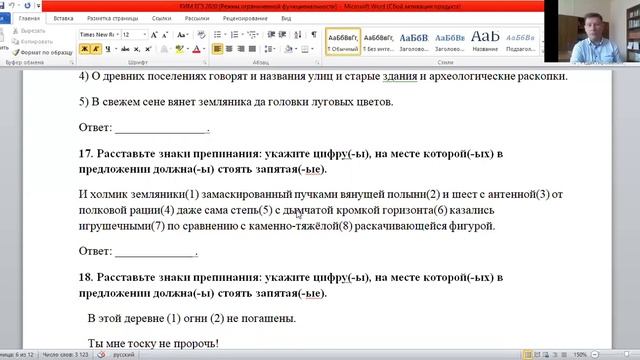Apply red font color
Image resolution: width=640 pixels, height=360 pixels.
coord(196,49)
